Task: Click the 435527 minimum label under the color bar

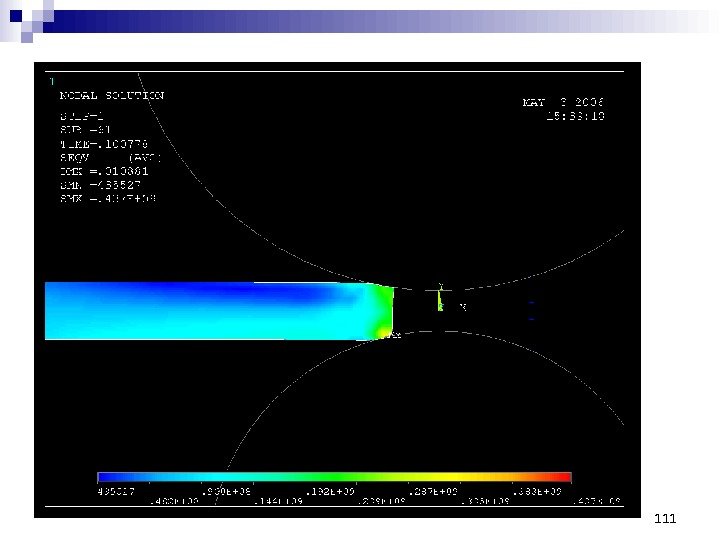Action: [x=116, y=491]
